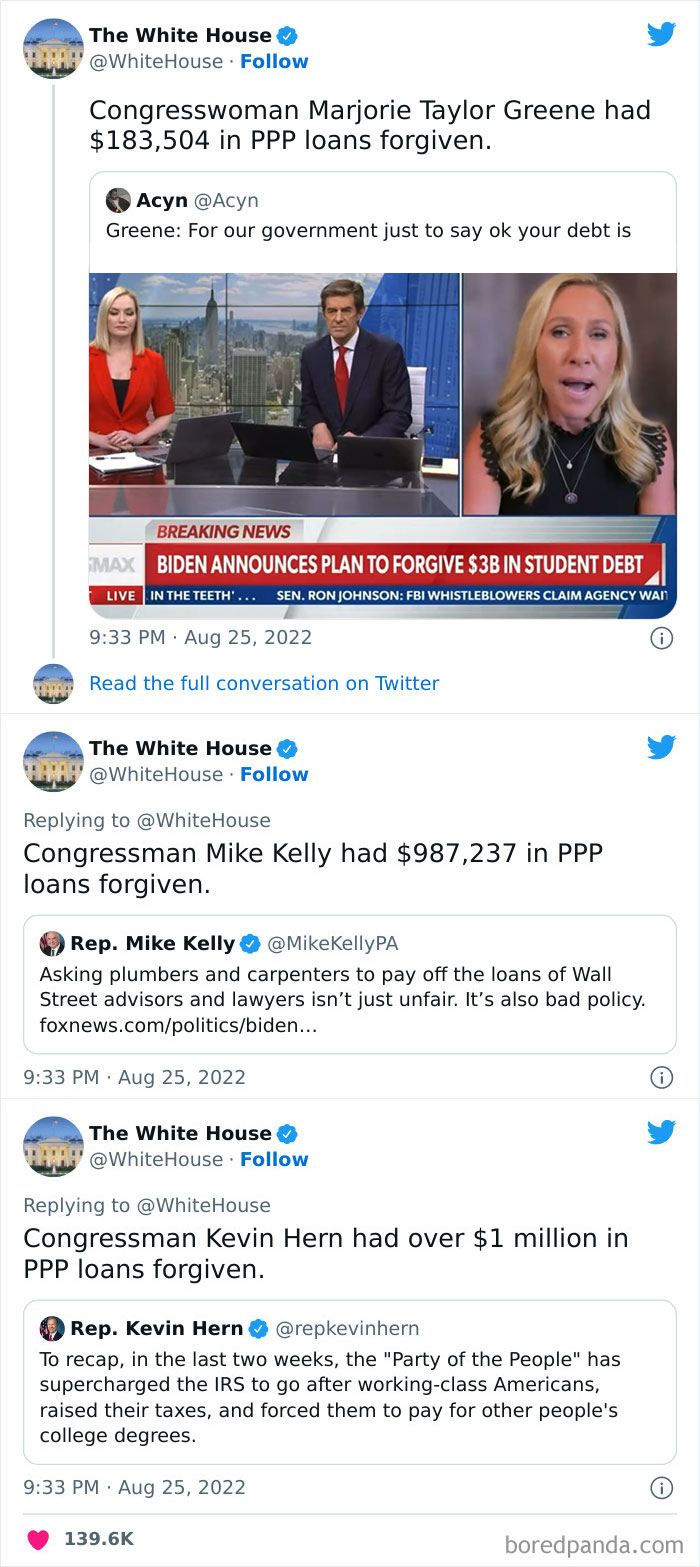The height and width of the screenshot is (1567, 700).
Task: Click White House avatar on the third tweet
Action: coord(53,1146)
